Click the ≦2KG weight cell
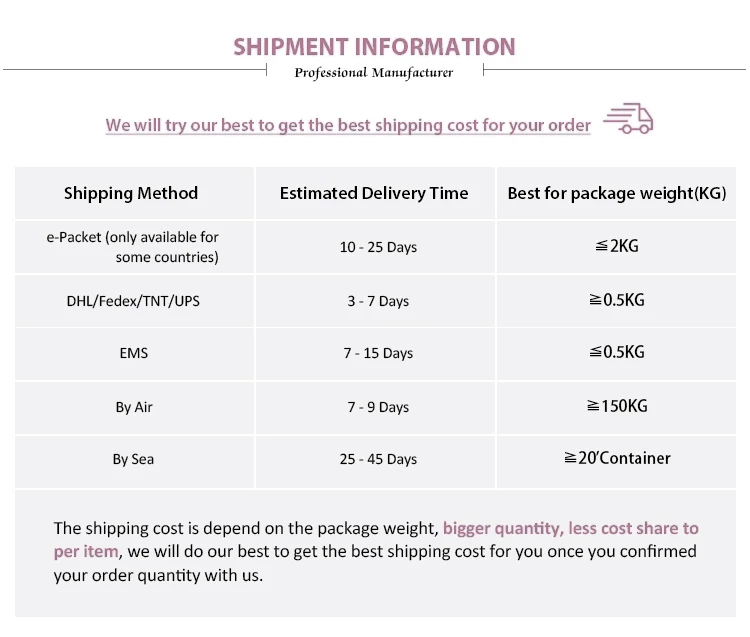This screenshot has width=750, height=637. point(616,245)
